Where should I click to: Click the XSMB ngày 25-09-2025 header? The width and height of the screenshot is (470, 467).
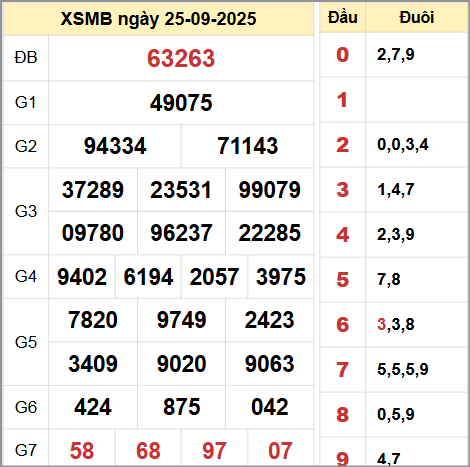[x=159, y=19]
